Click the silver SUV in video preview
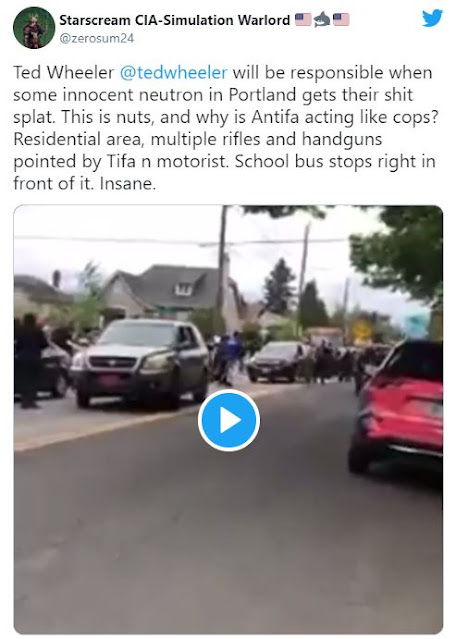The height and width of the screenshot is (639, 456). (140, 362)
